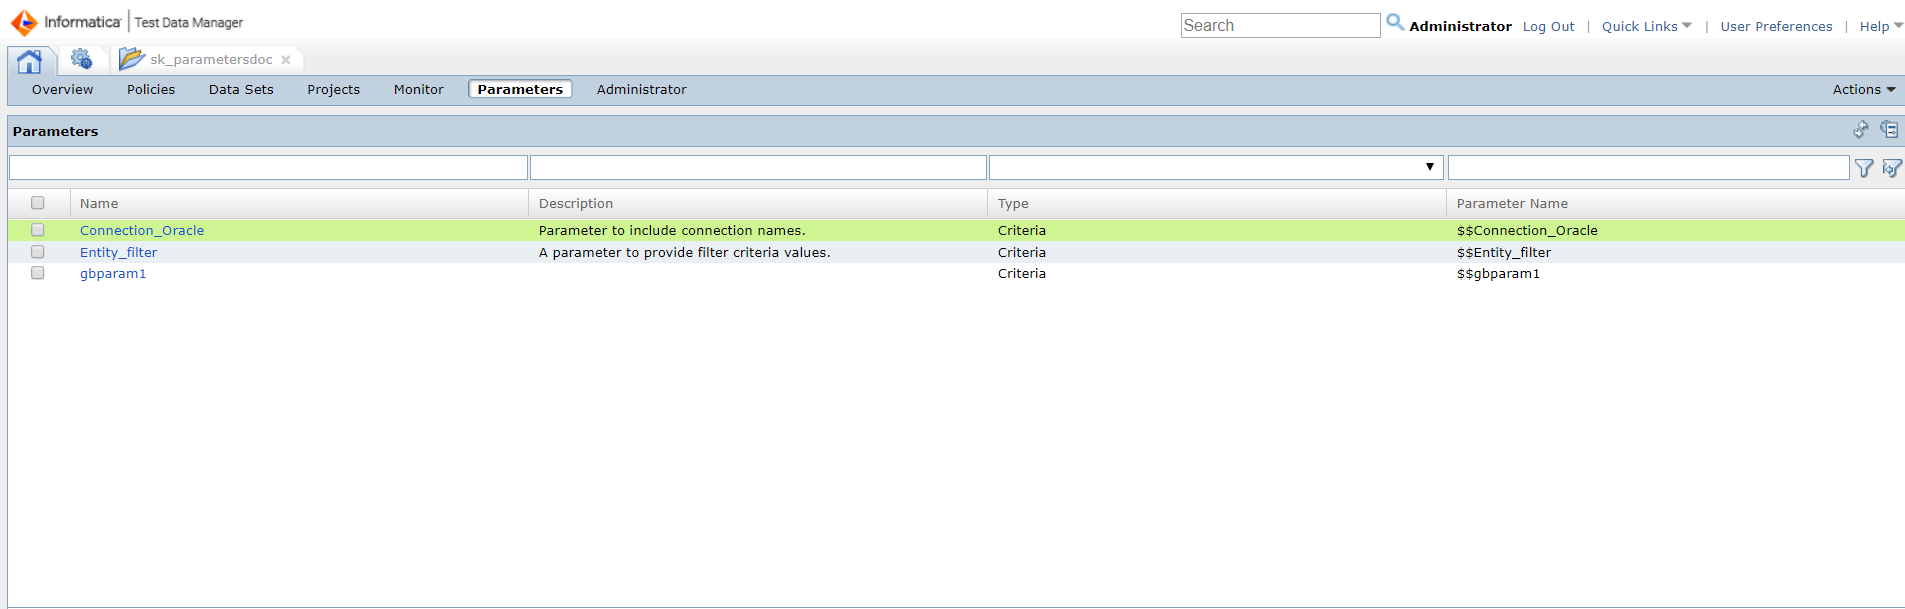Click the list view icon in the Parameters header

coord(1889,130)
